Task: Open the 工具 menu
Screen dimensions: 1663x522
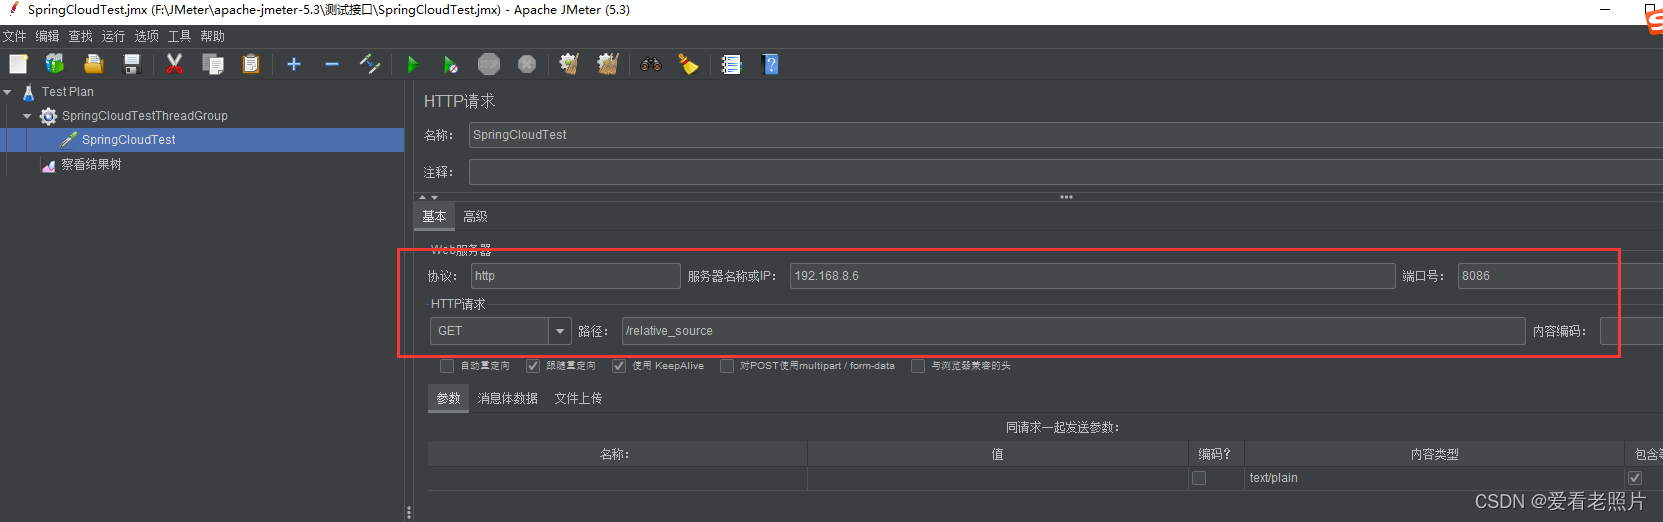Action: (x=179, y=36)
